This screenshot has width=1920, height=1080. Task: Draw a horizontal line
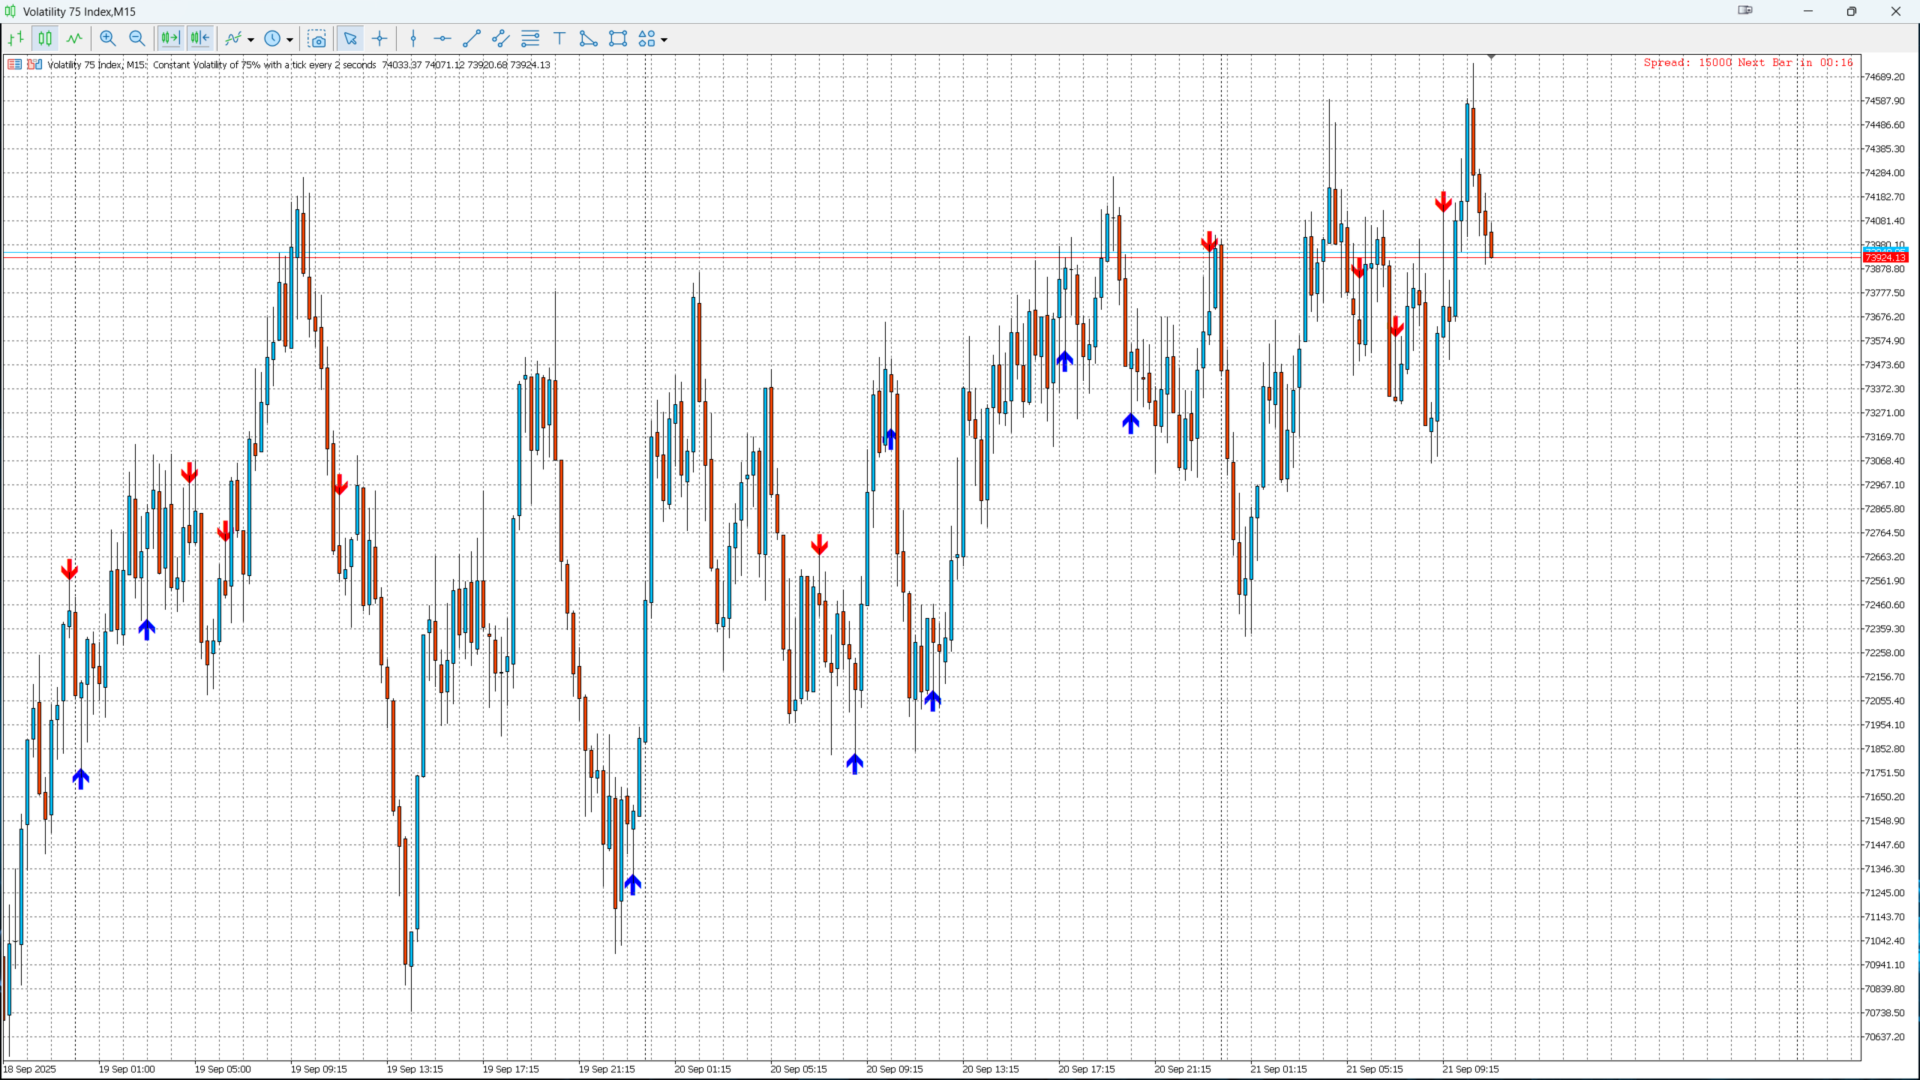(x=442, y=39)
